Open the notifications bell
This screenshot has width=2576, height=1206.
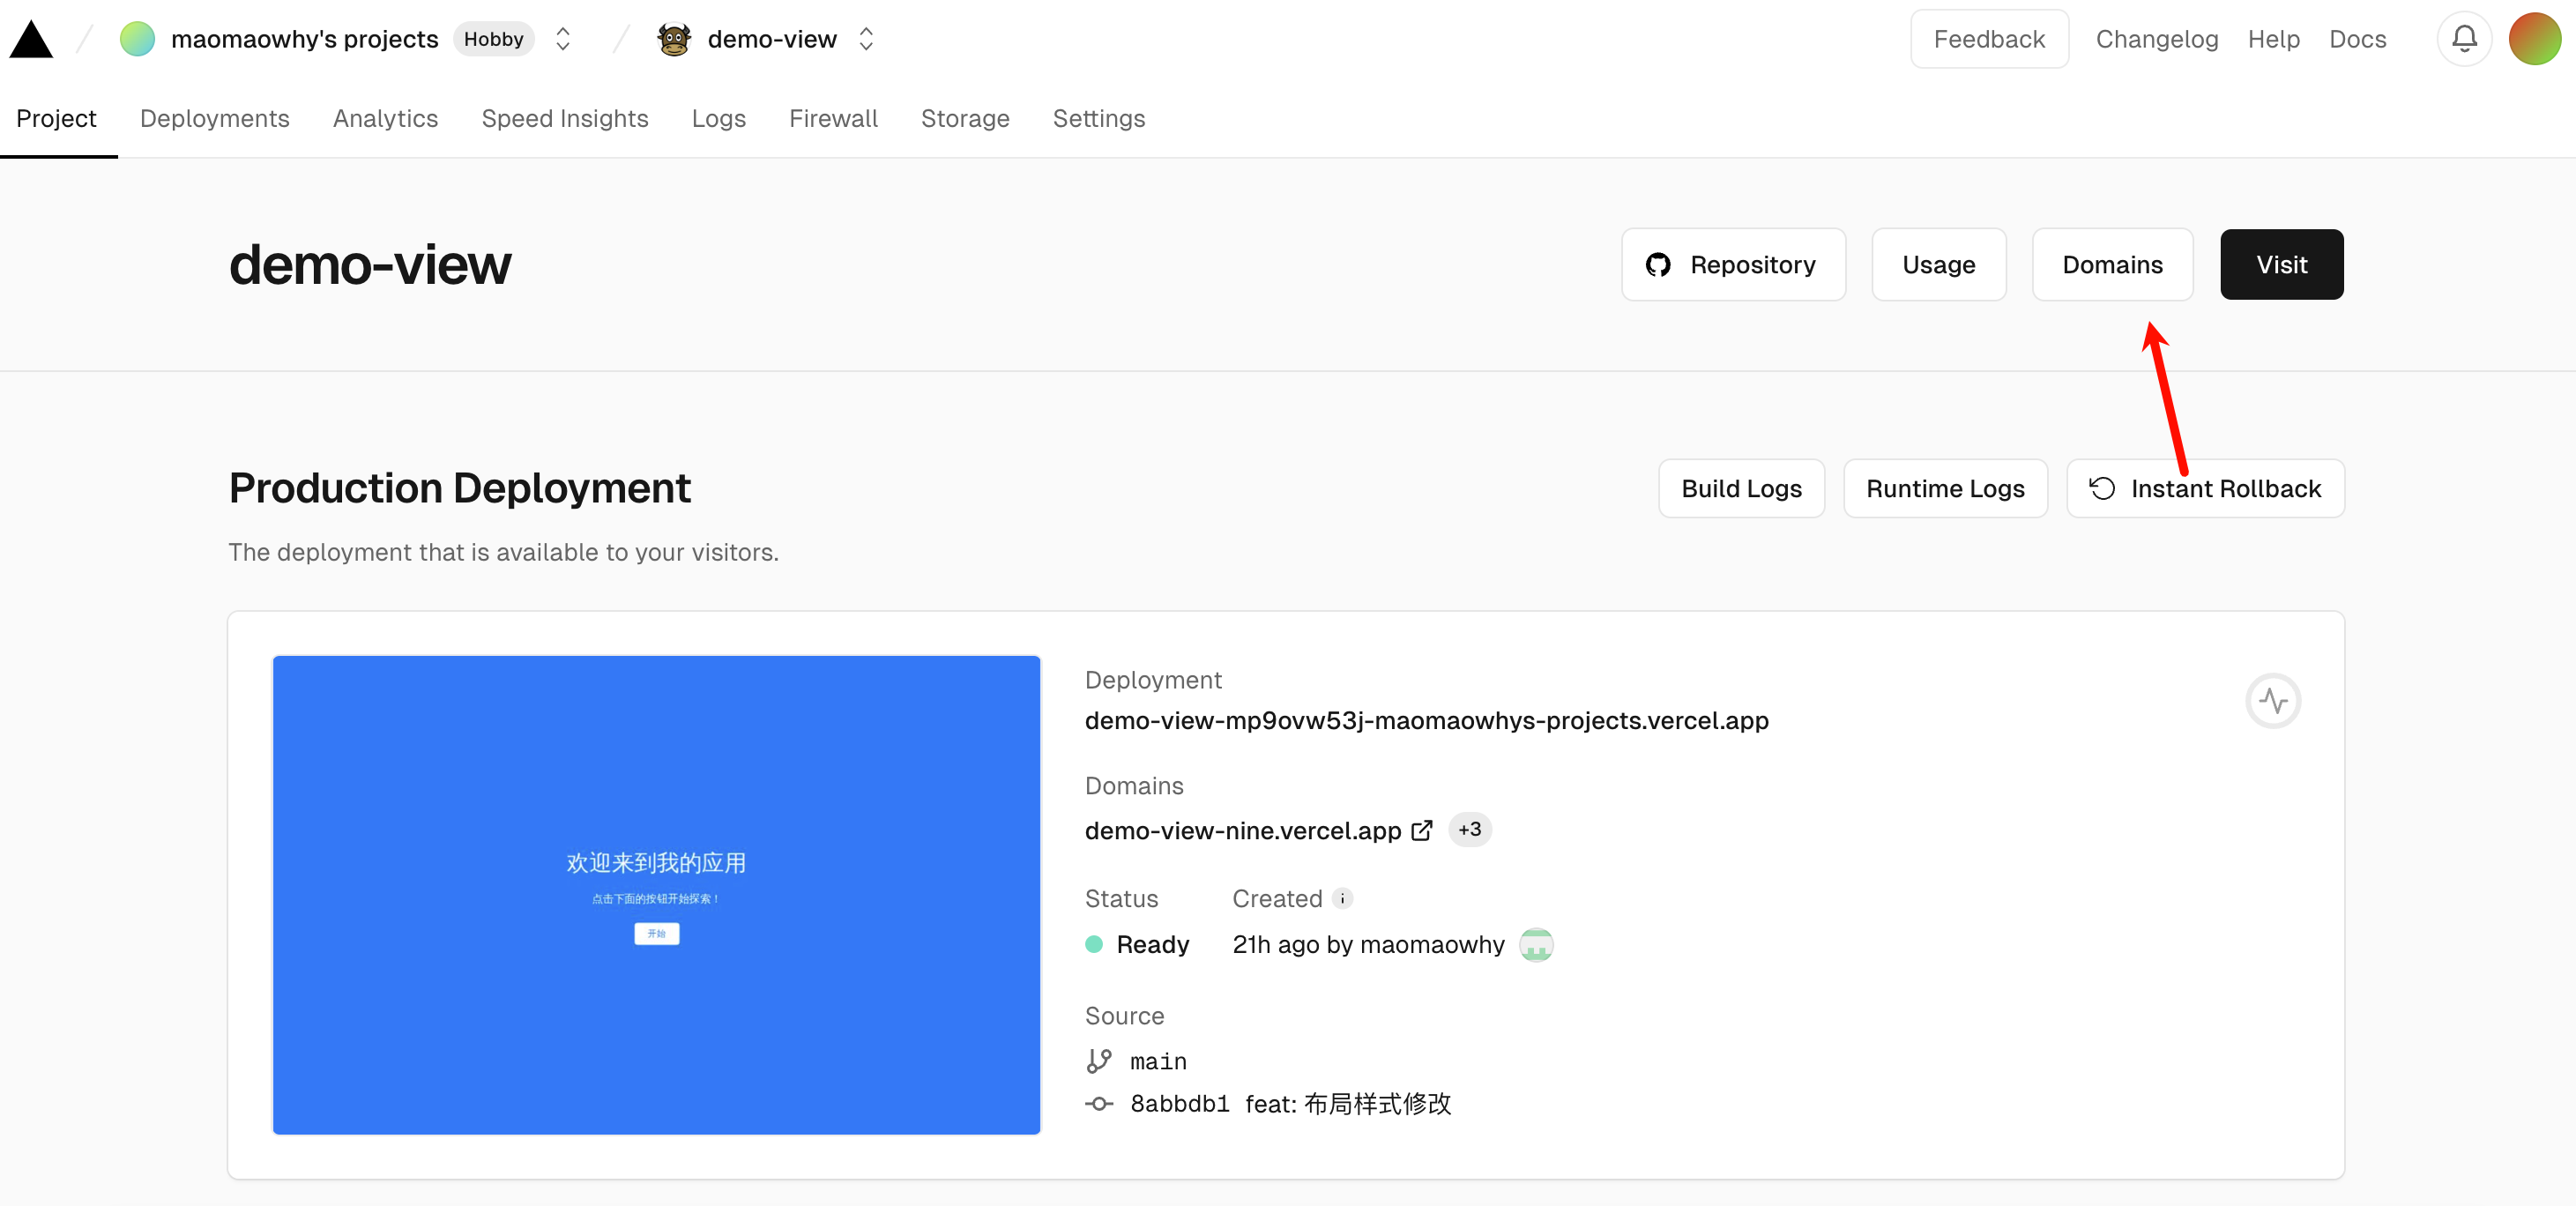pos(2464,39)
